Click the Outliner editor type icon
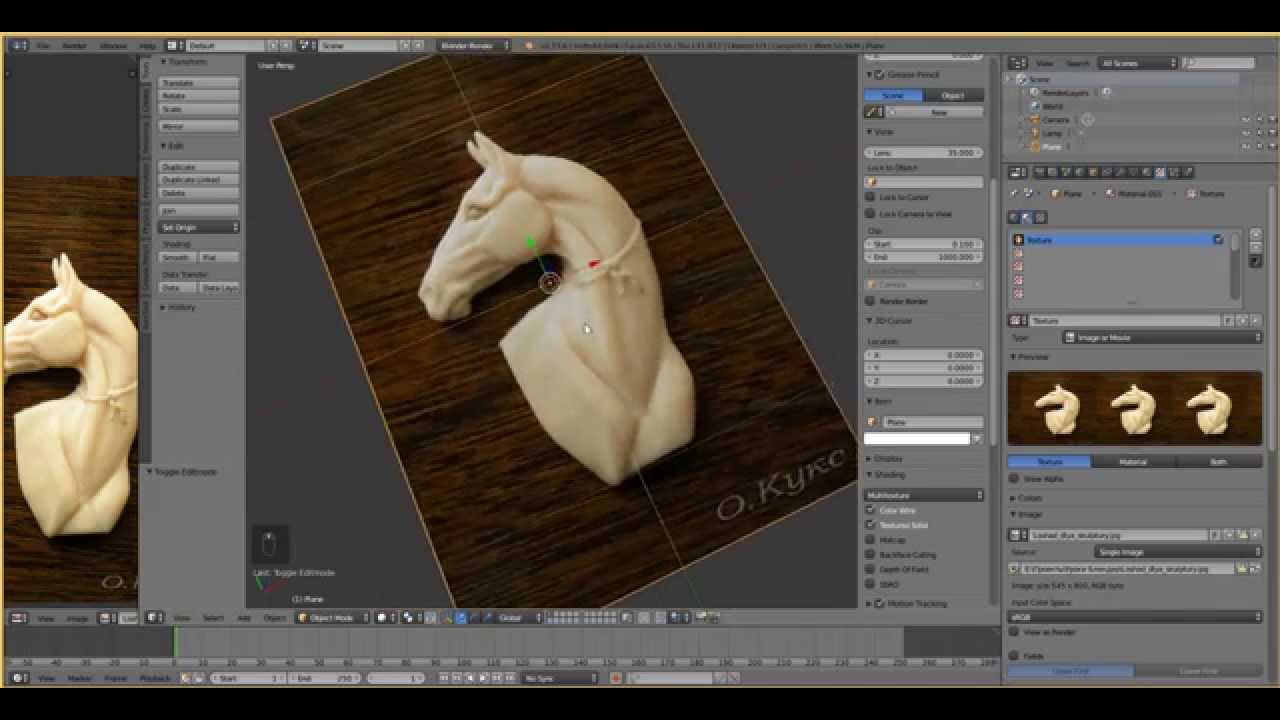1280x720 pixels. [x=1017, y=63]
